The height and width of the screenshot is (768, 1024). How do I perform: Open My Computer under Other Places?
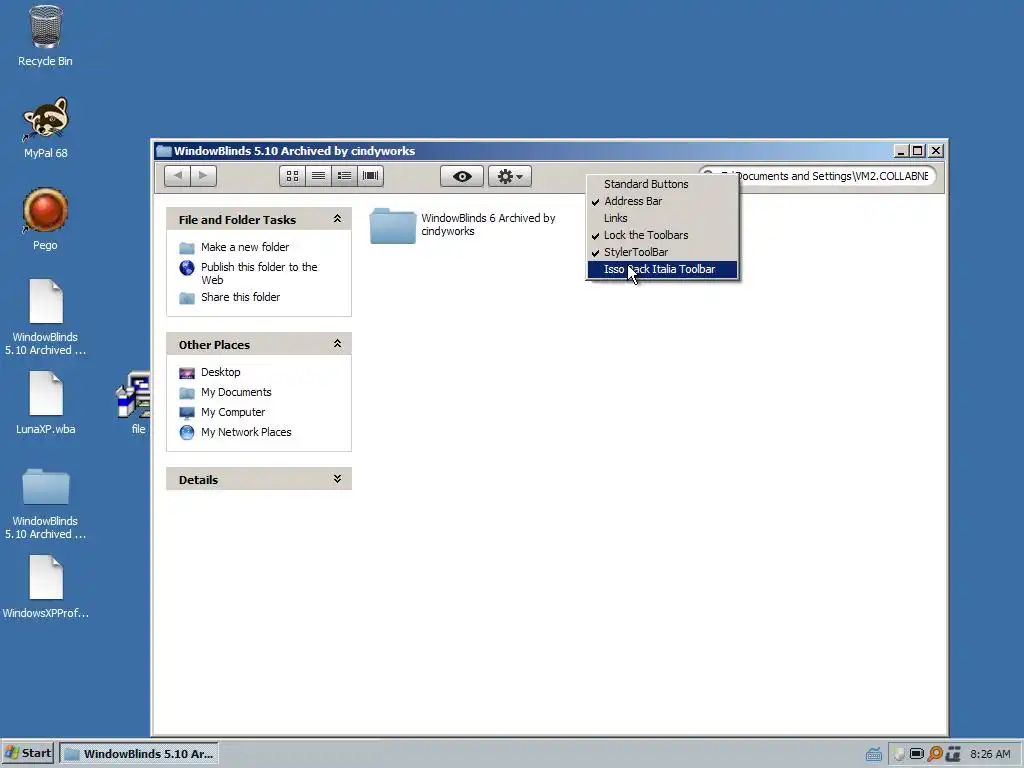point(233,412)
